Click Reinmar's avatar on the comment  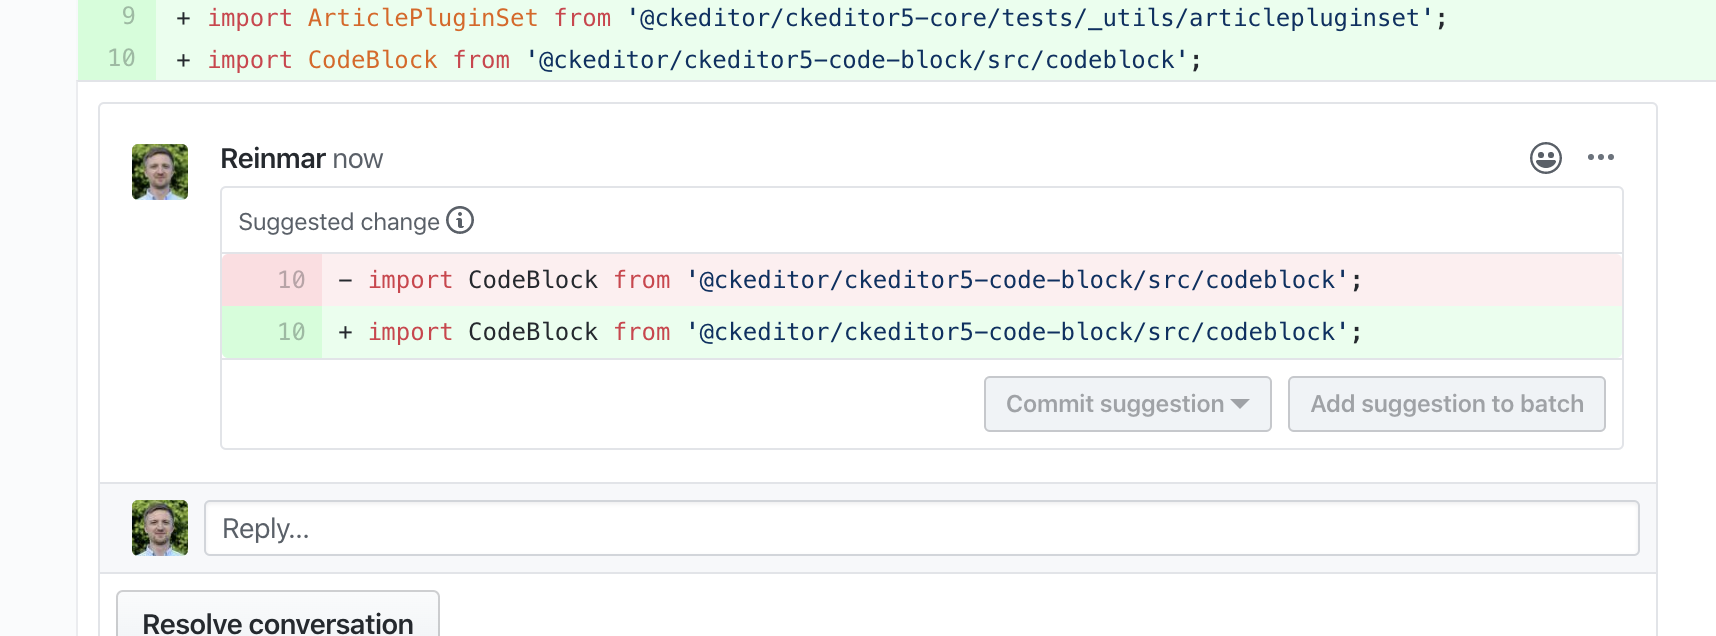coord(159,171)
